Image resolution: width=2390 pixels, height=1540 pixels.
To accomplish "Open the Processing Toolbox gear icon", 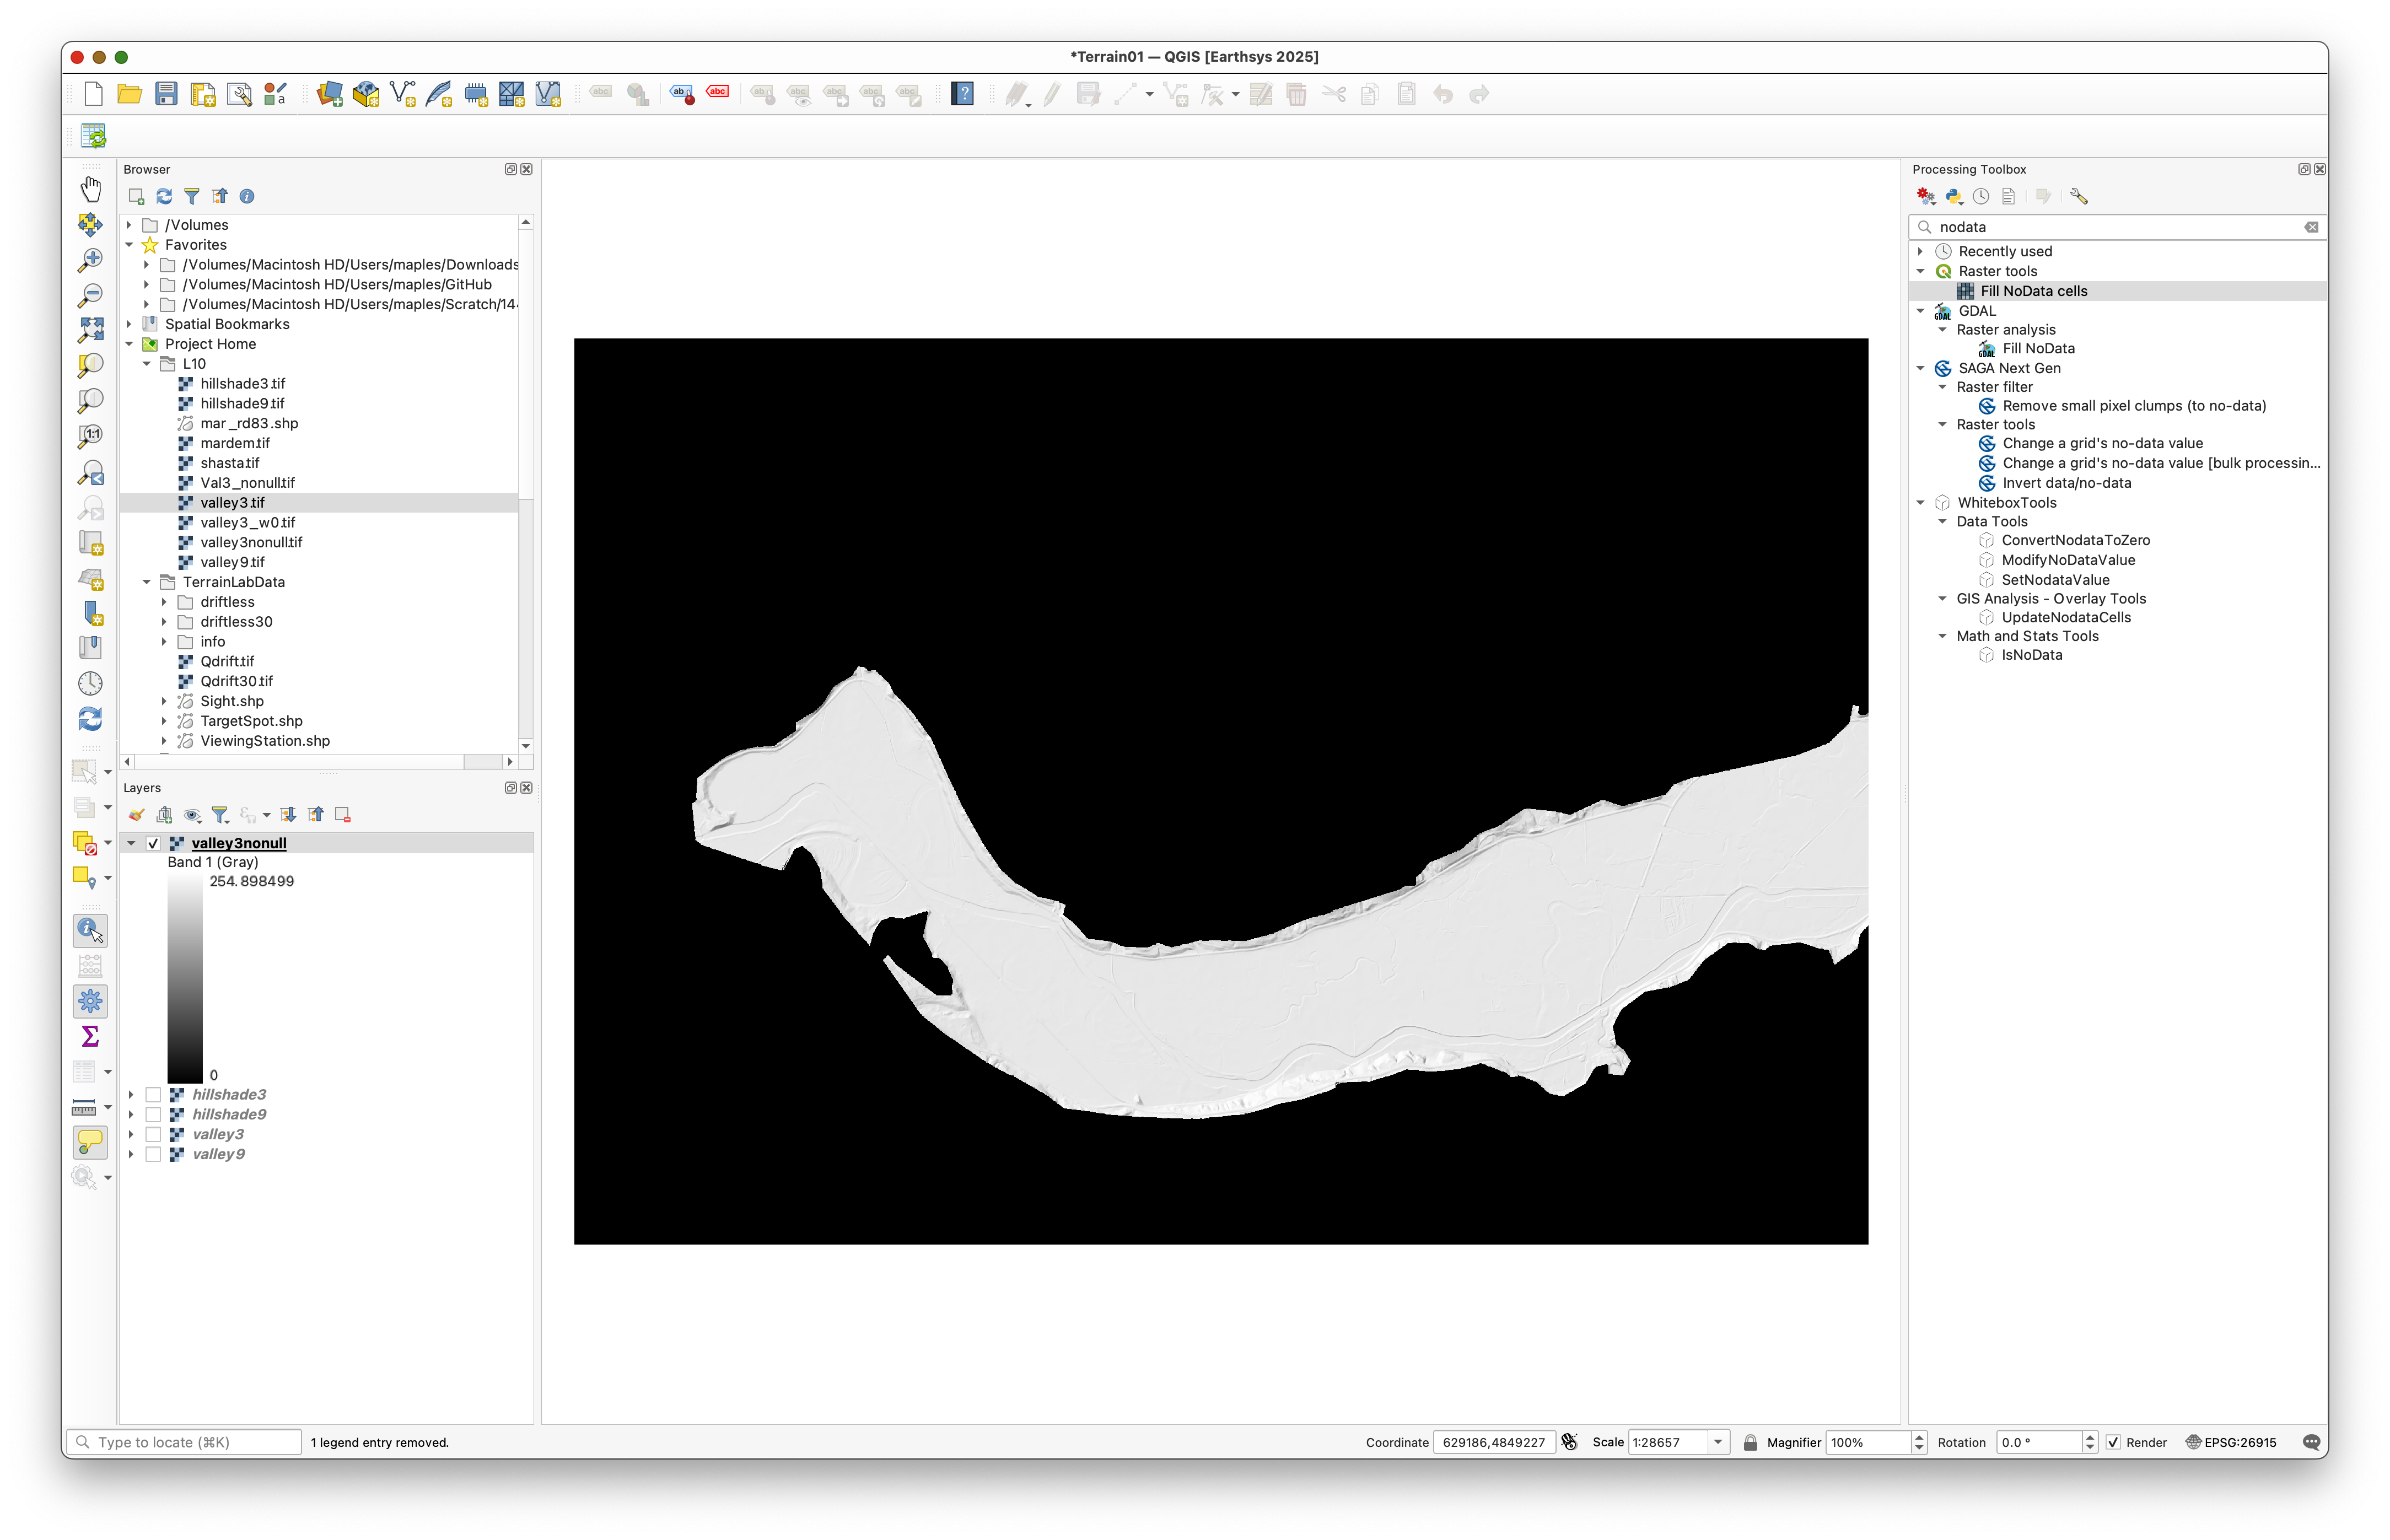I will coord(90,1000).
